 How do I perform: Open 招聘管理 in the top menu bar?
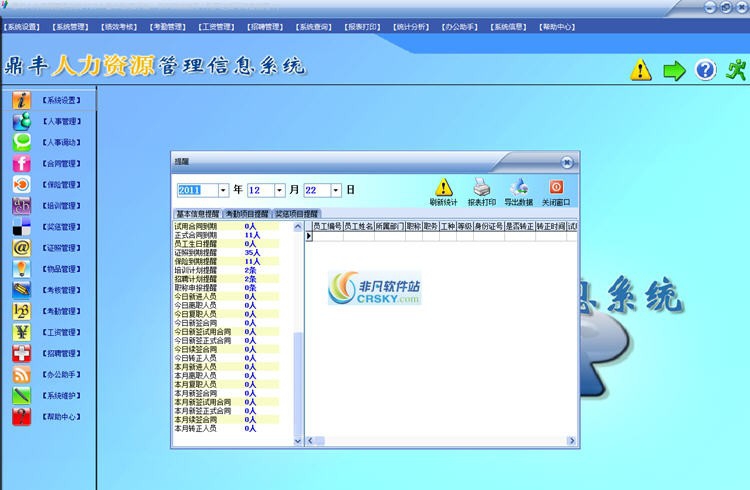(x=265, y=27)
